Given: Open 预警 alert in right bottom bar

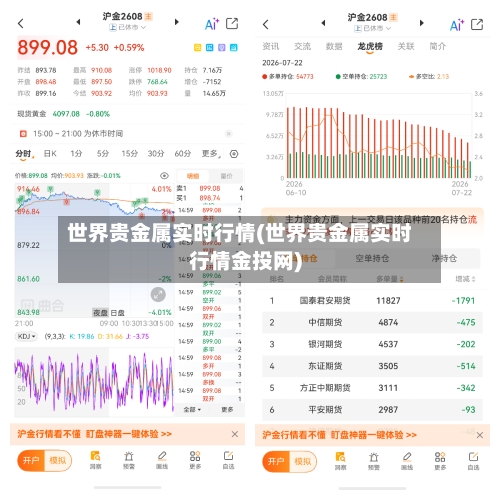Looking at the screenshot, I should 374,461.
